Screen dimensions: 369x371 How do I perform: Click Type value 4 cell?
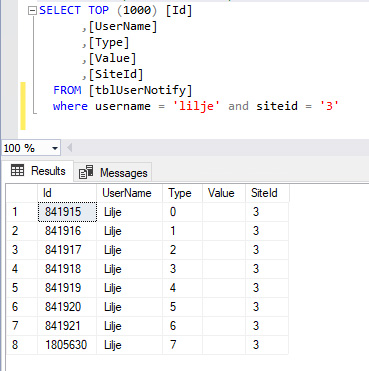pos(182,288)
